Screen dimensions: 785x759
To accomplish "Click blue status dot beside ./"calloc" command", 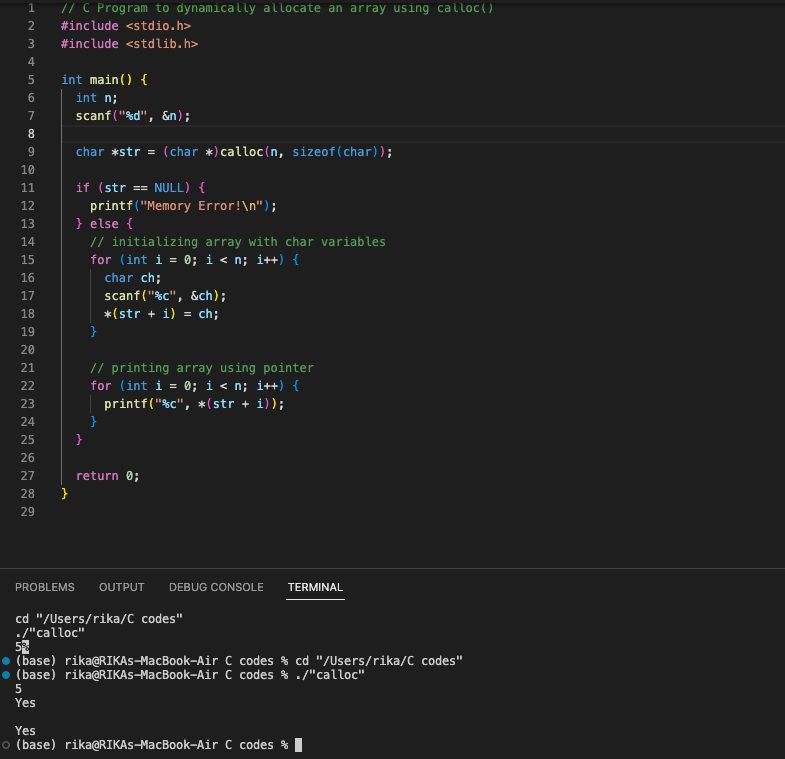I will 6,675.
